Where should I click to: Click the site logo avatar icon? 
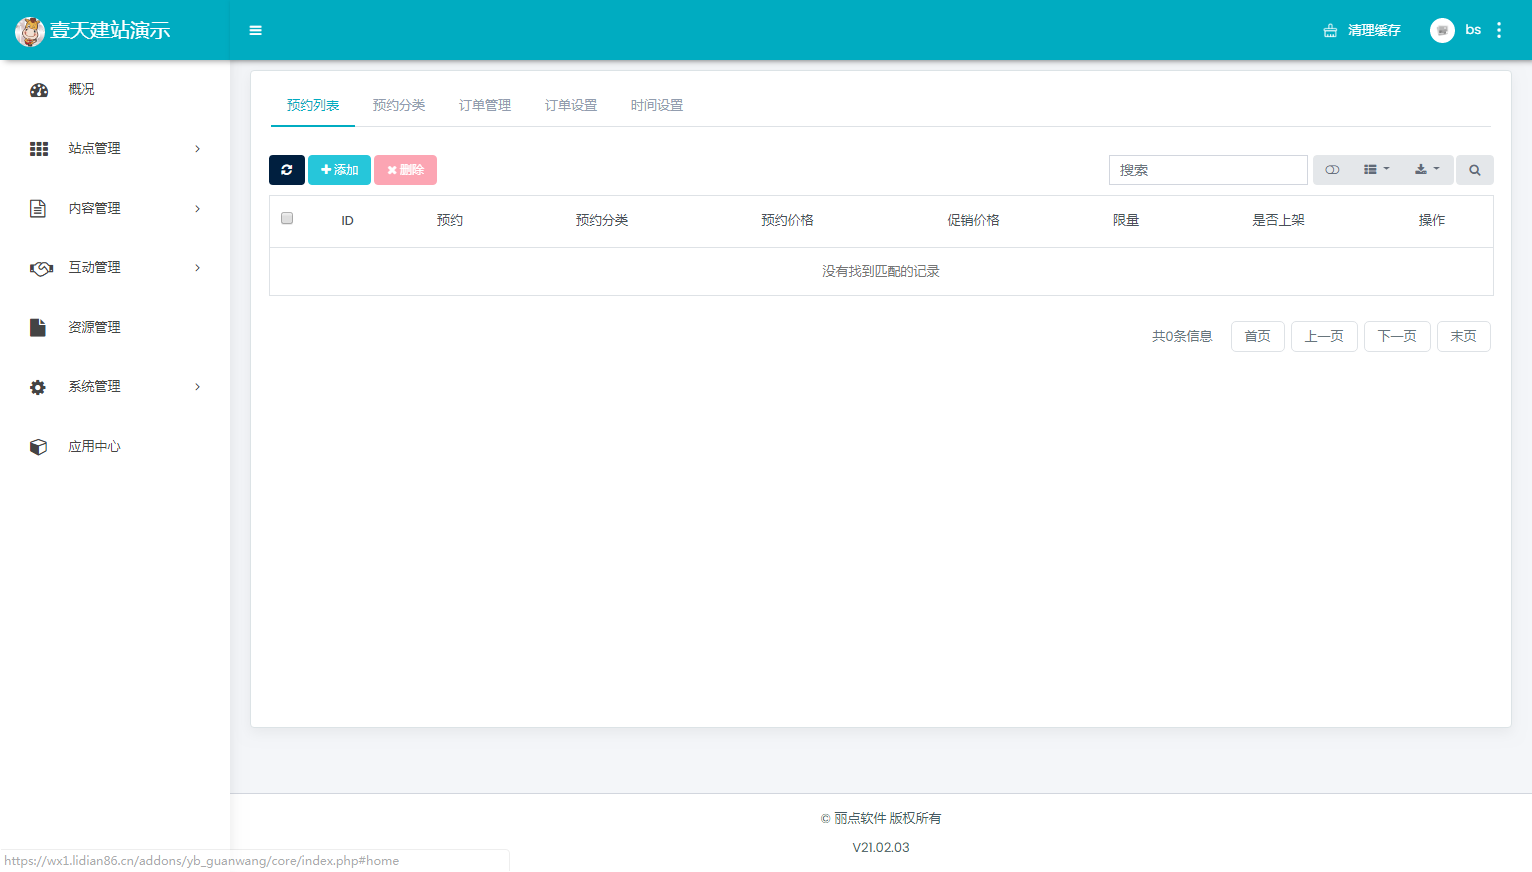click(30, 32)
